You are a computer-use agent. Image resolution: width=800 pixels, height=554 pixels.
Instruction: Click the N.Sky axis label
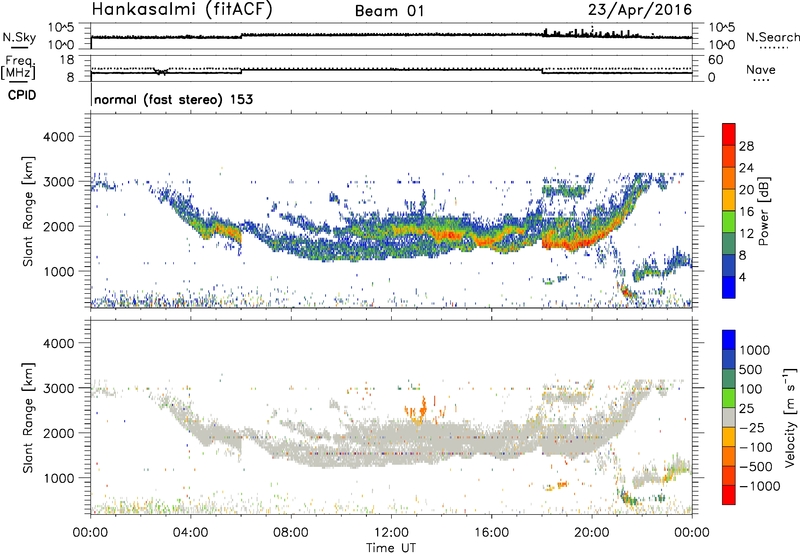tap(19, 37)
